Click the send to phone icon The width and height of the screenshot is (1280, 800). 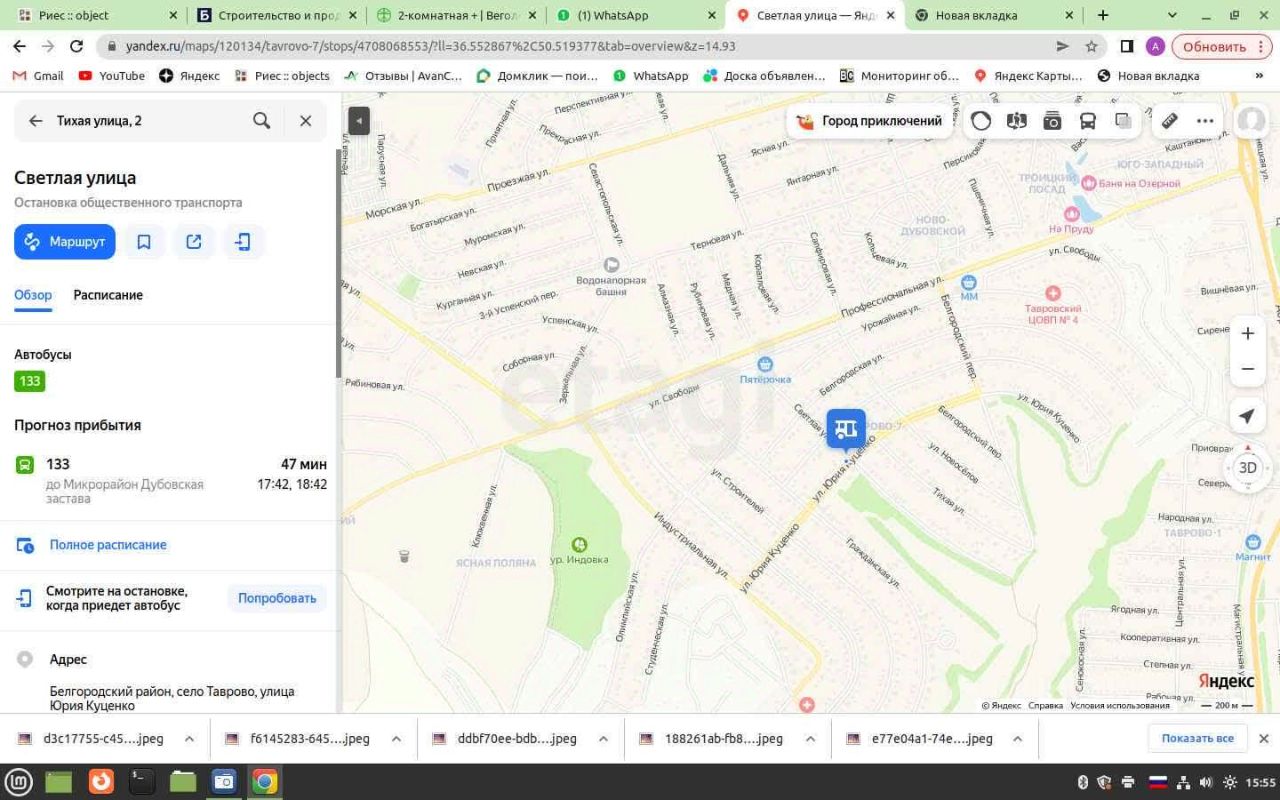tap(243, 242)
